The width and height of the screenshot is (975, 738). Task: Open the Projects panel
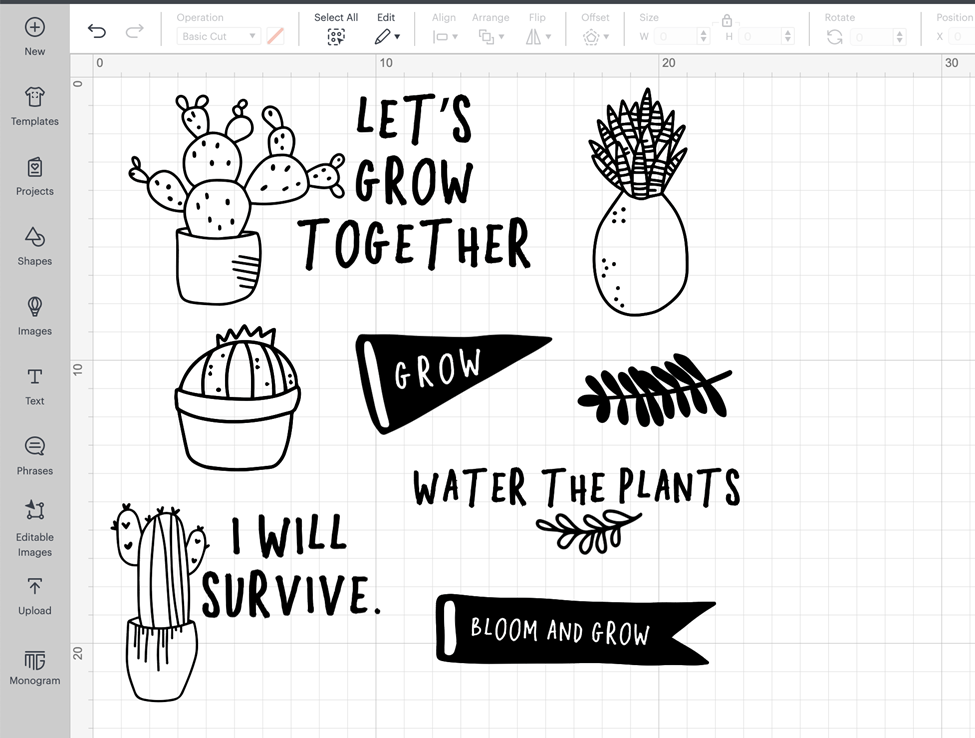coord(35,176)
